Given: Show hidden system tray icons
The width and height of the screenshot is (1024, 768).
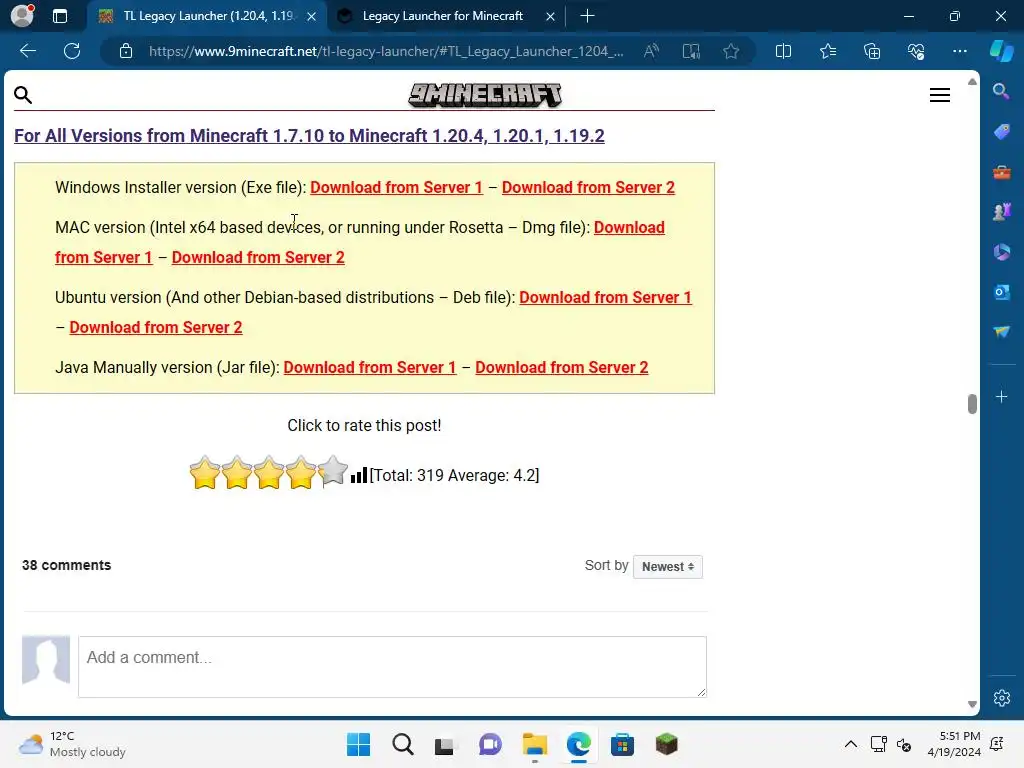Looking at the screenshot, I should [850, 744].
